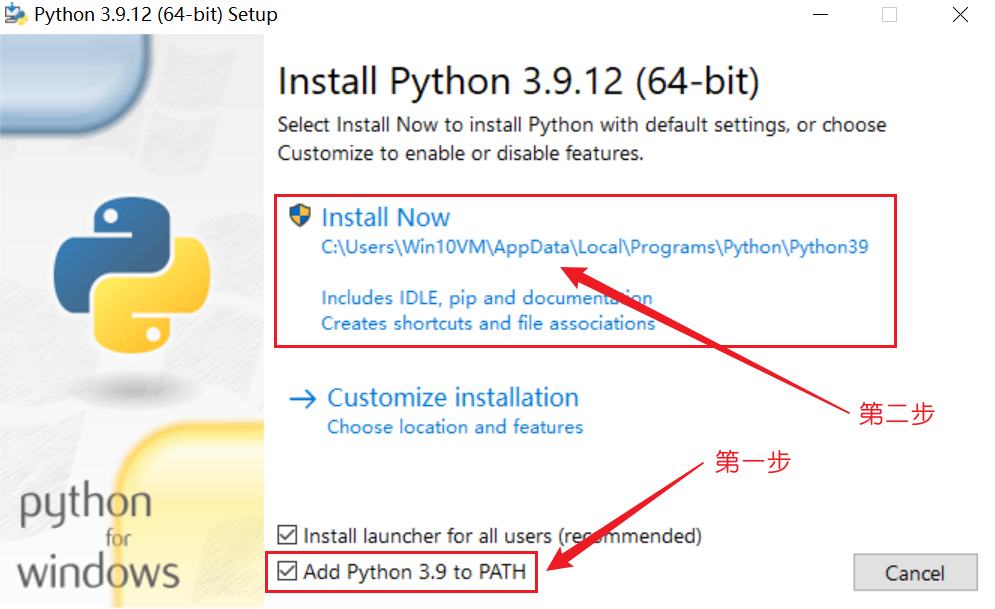Click the "Python 3.9.12 (64-bit) Setup" title bar text
995x609 pixels.
tap(156, 15)
